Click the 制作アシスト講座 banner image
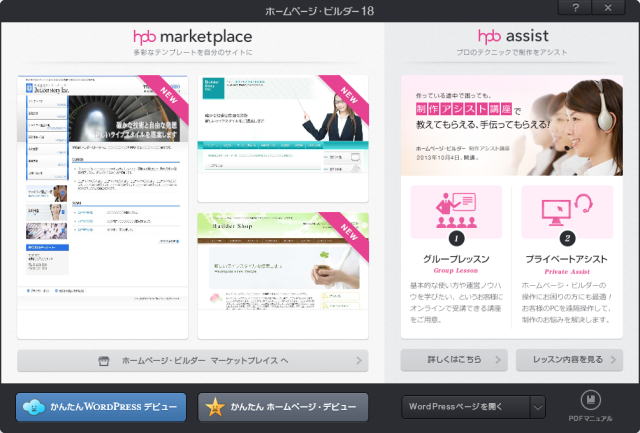The height and width of the screenshot is (433, 640). 512,125
